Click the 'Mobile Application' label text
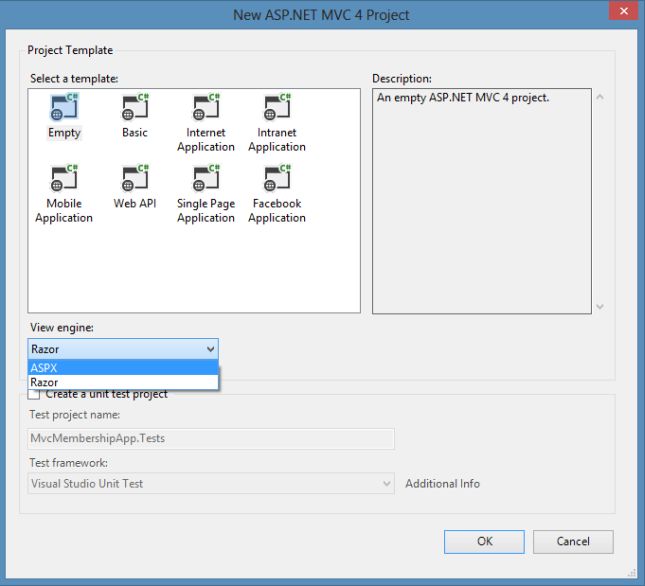645x586 pixels. pos(64,211)
